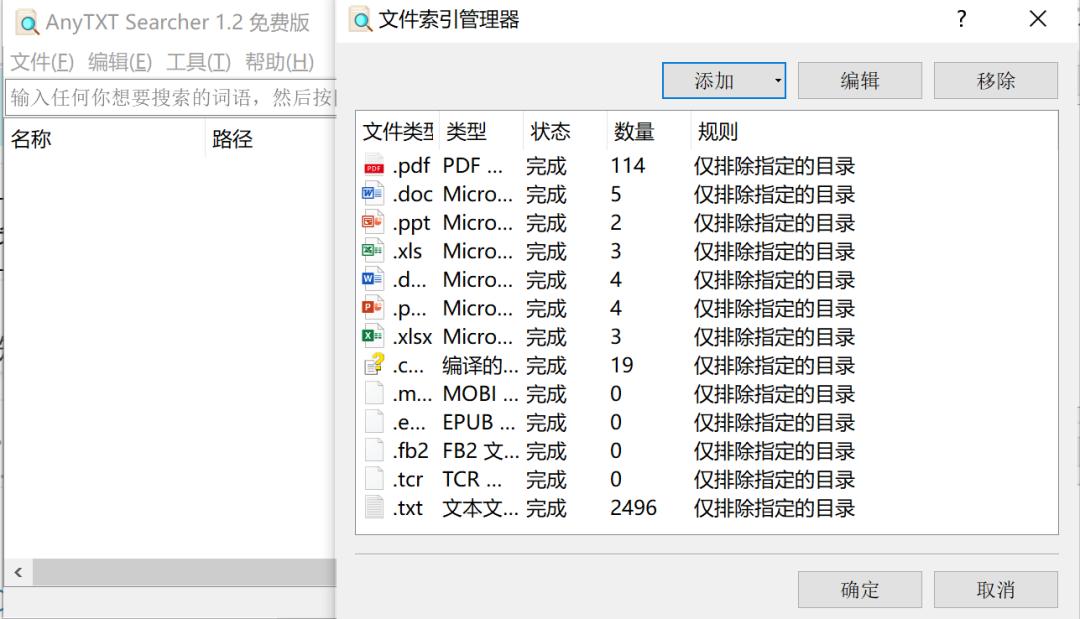This screenshot has width=1080, height=619.
Task: Sort by the 文件类型 column header
Action: (x=397, y=131)
